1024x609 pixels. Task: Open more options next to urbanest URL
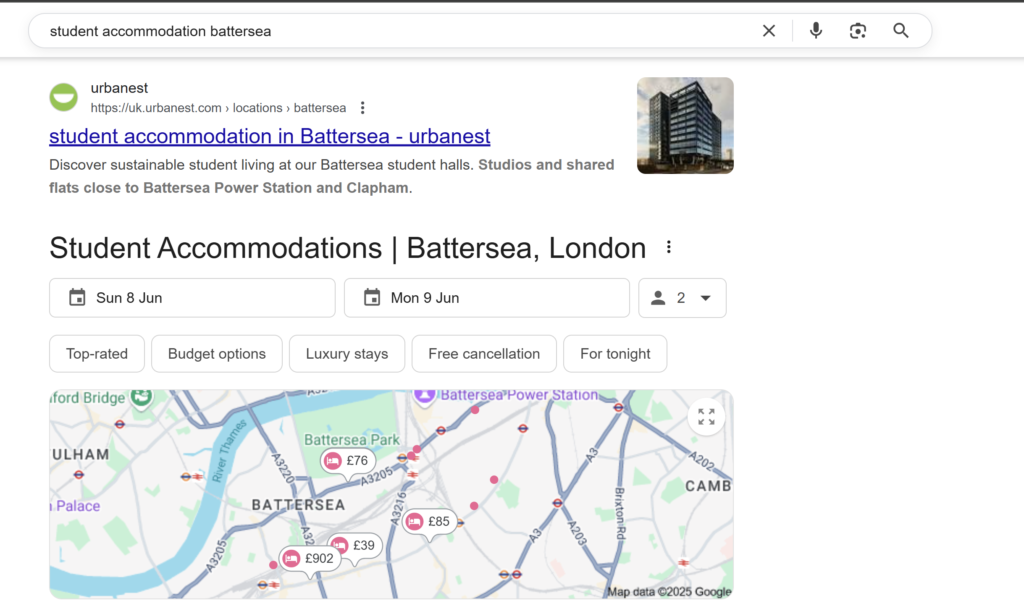click(362, 108)
